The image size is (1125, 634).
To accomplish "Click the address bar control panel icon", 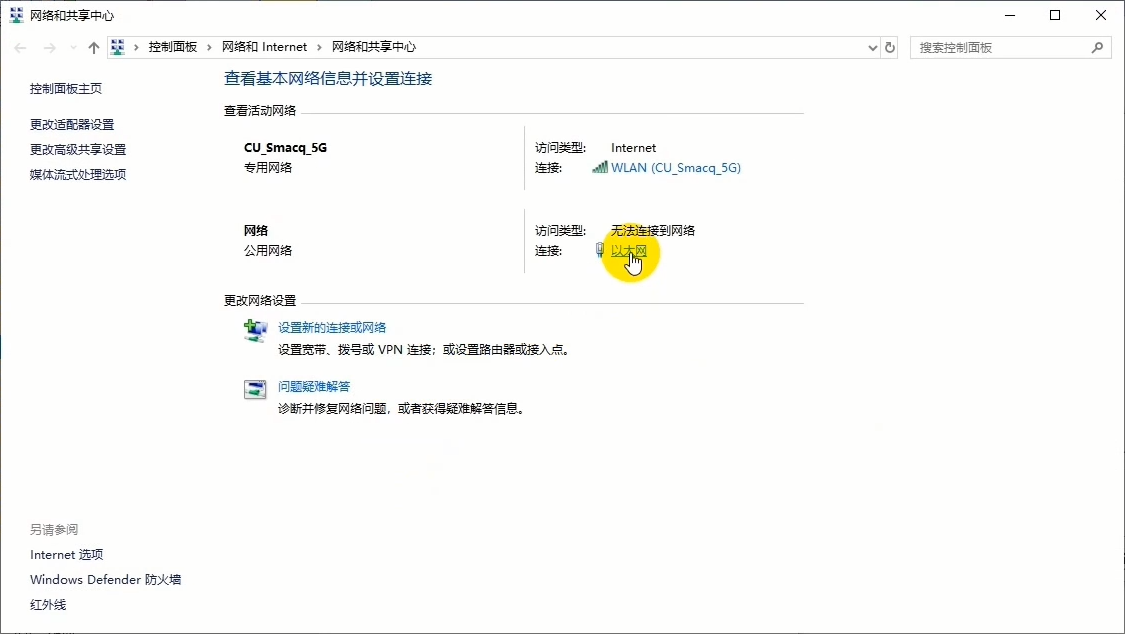I will tap(118, 47).
